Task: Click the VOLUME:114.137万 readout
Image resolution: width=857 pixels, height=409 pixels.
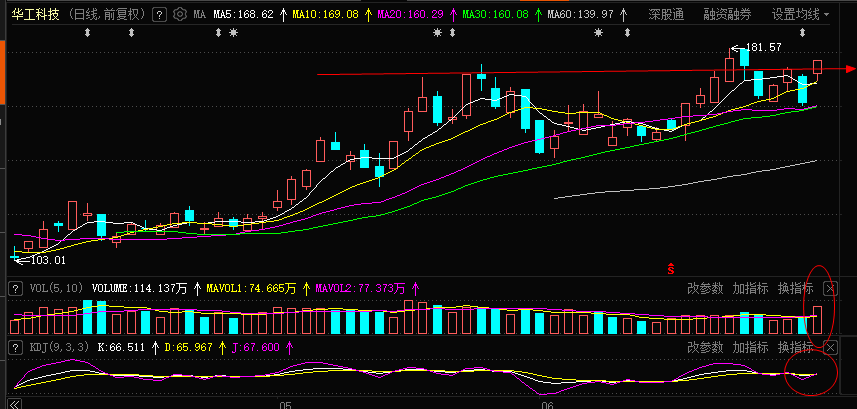Action: coord(139,288)
